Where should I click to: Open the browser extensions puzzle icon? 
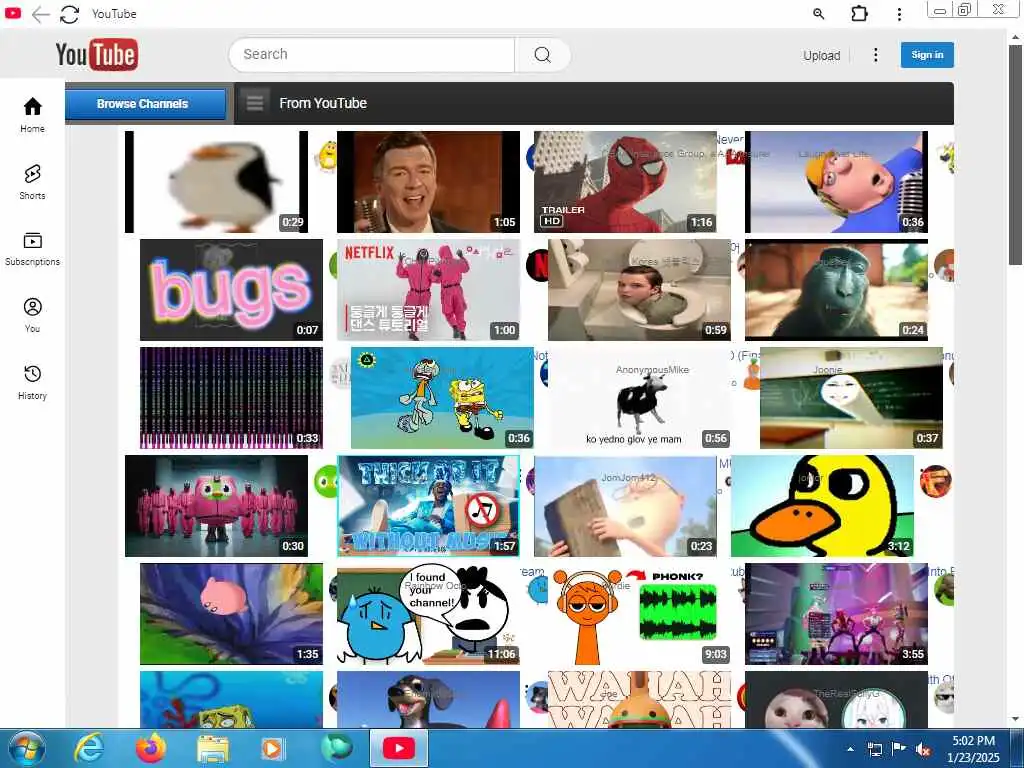click(859, 13)
